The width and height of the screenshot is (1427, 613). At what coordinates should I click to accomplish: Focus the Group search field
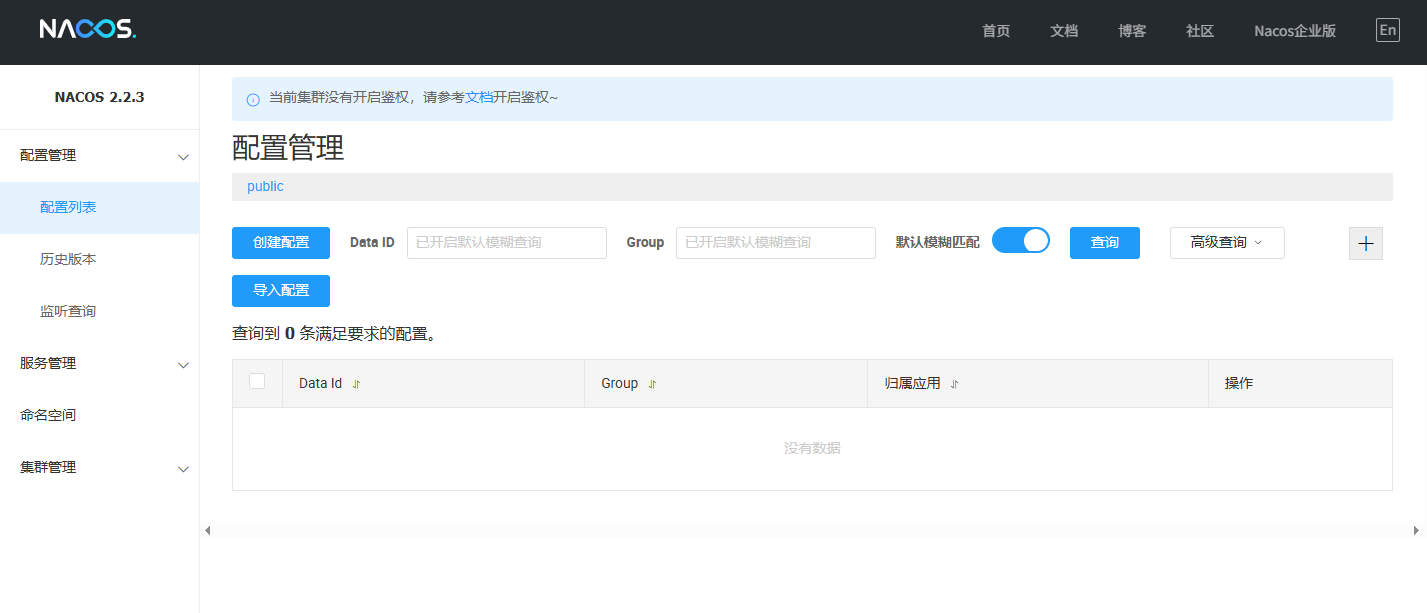pyautogui.click(x=776, y=243)
